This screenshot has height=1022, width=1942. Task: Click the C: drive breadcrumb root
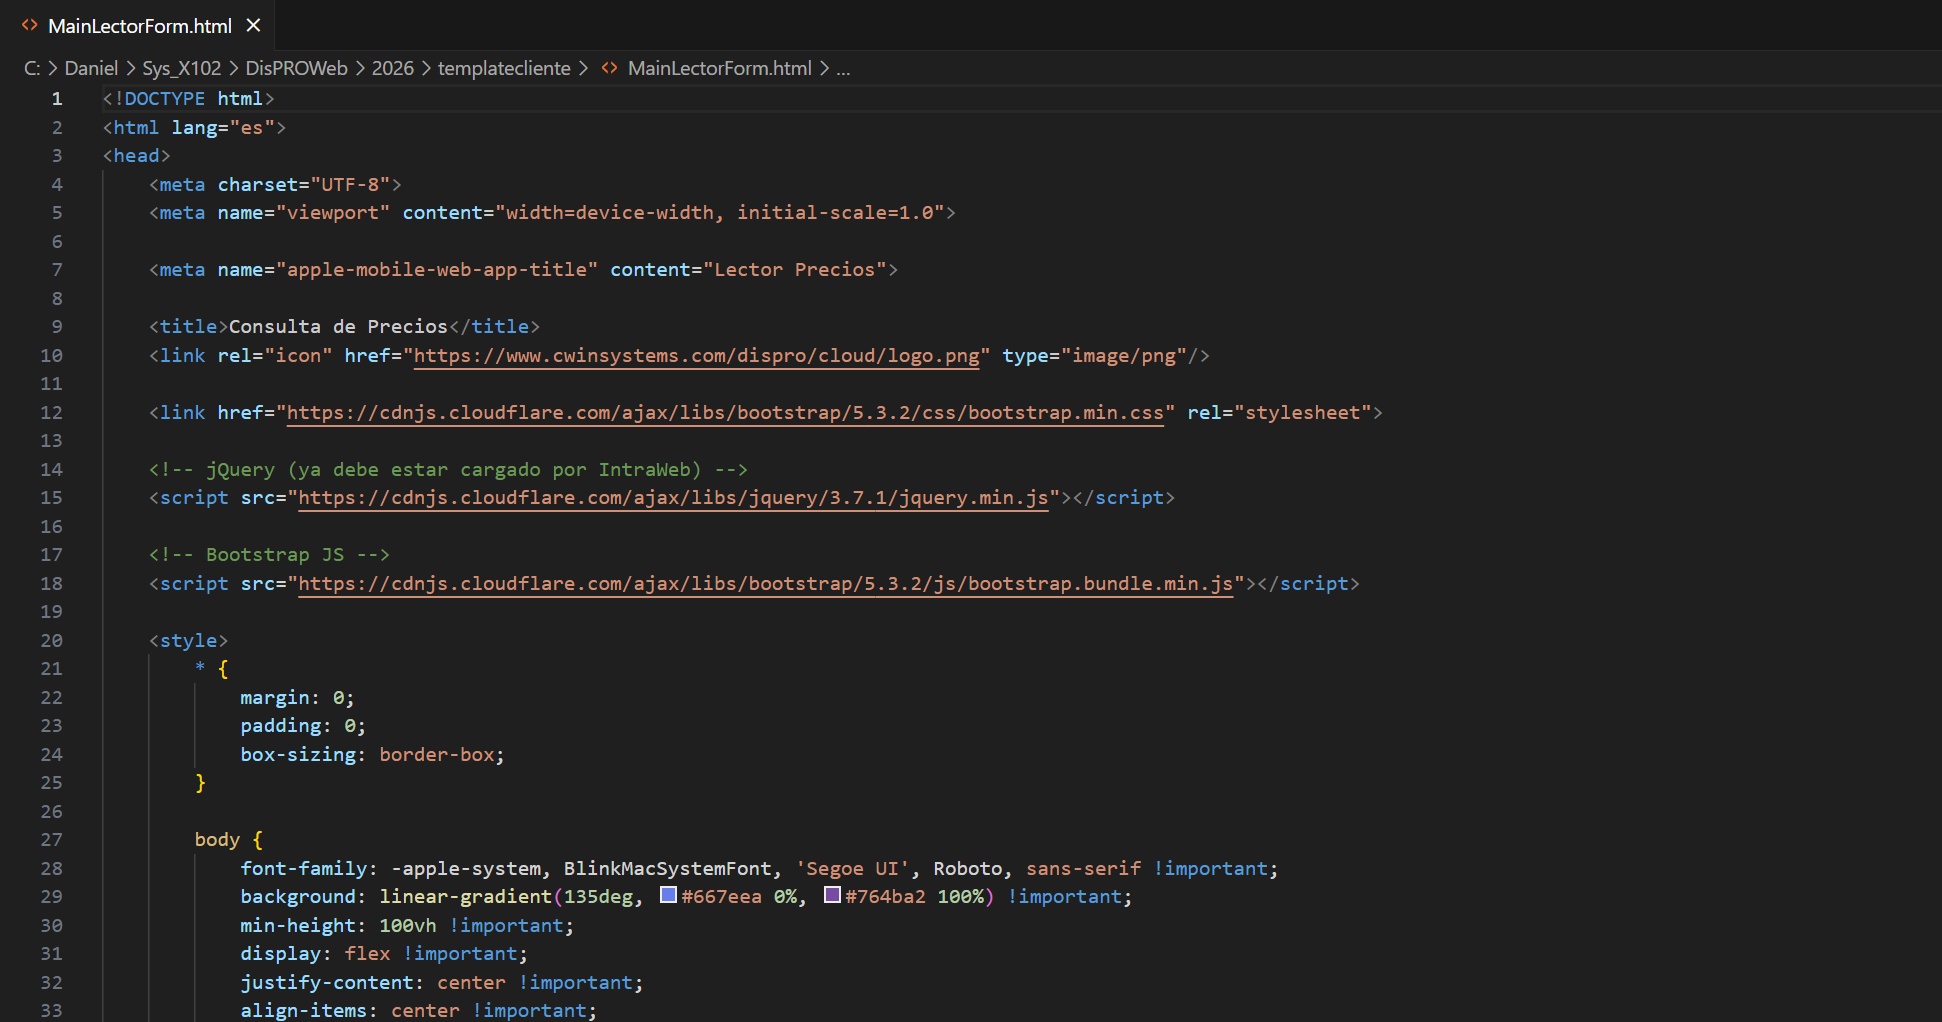point(32,68)
